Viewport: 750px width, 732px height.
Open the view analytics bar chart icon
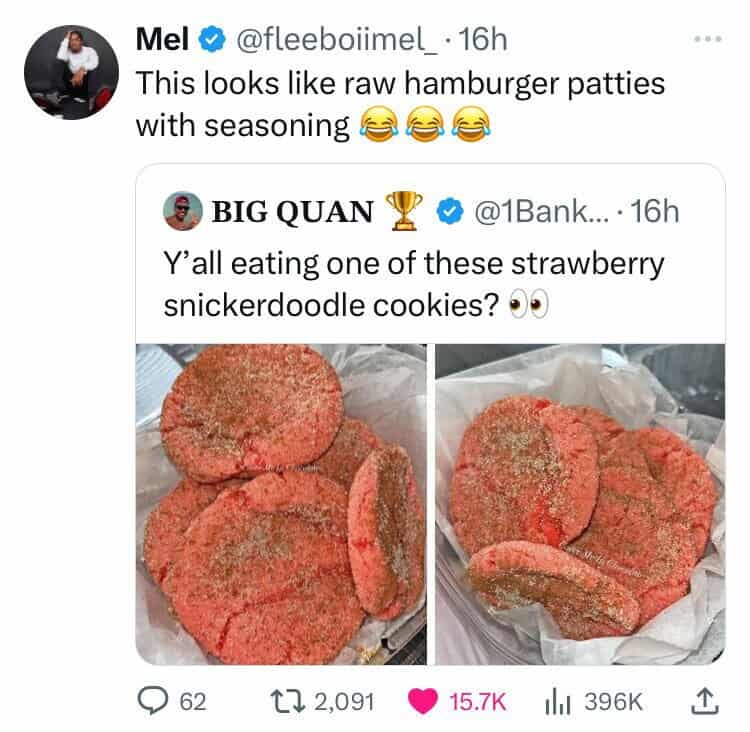[558, 702]
